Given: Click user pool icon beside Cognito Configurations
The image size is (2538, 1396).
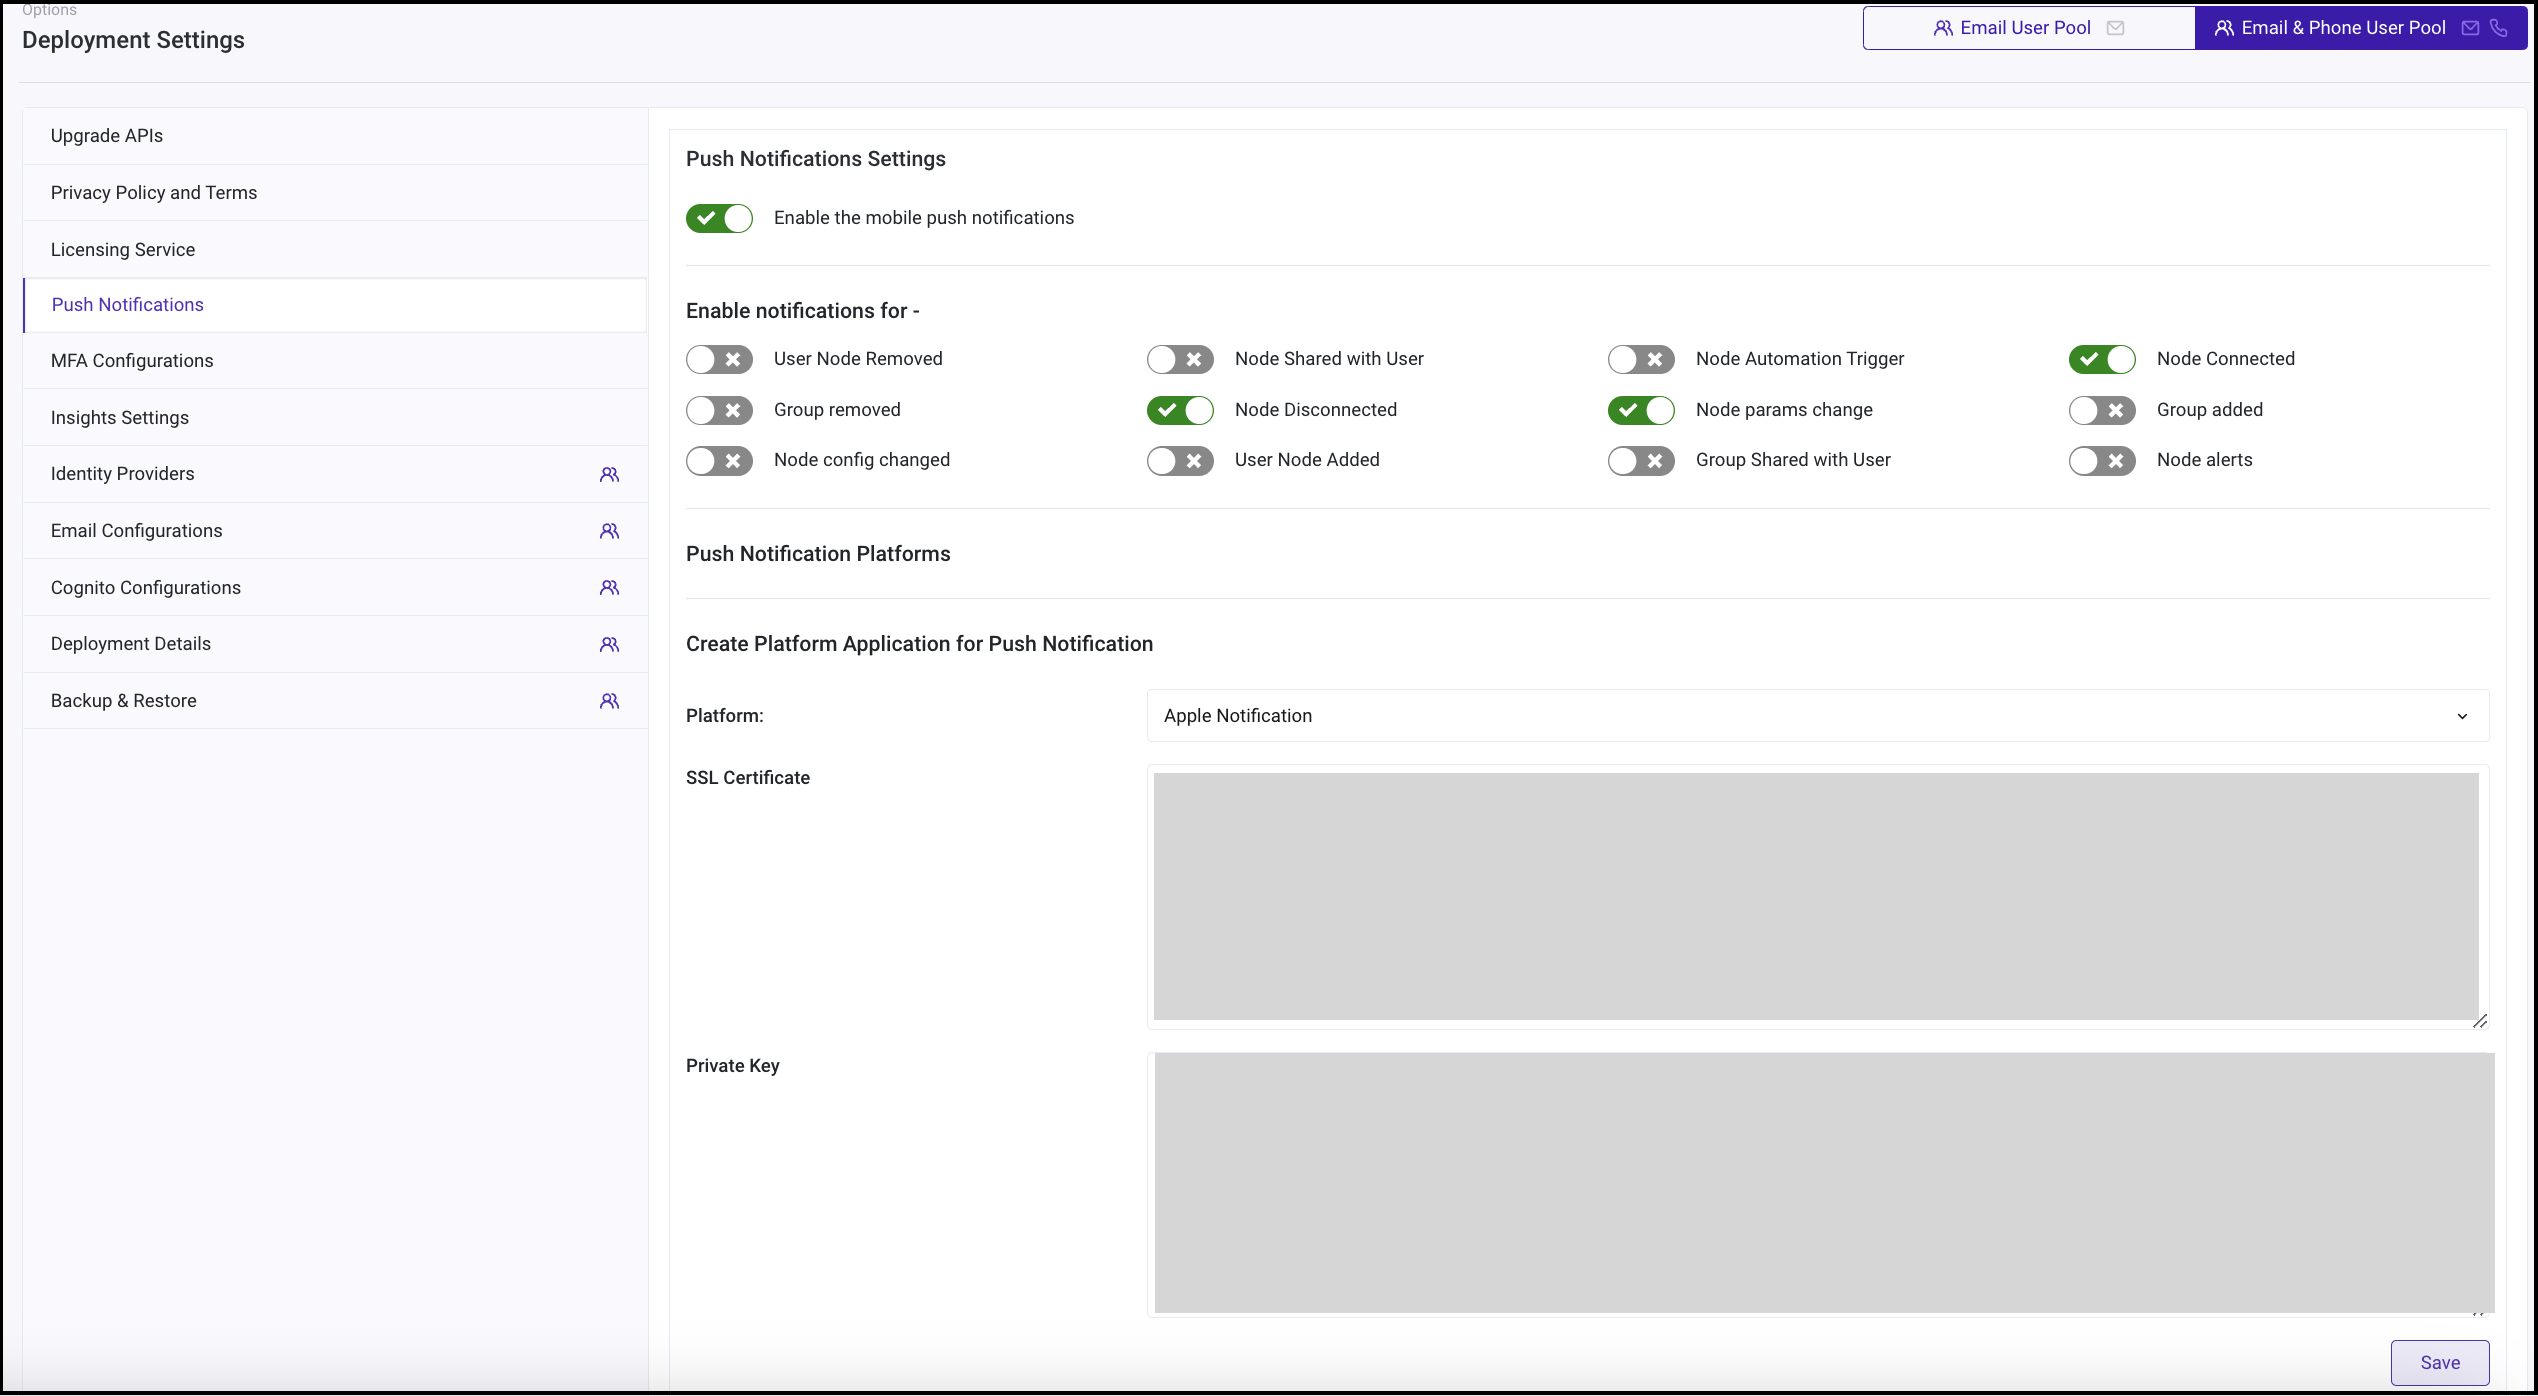Looking at the screenshot, I should pos(609,588).
